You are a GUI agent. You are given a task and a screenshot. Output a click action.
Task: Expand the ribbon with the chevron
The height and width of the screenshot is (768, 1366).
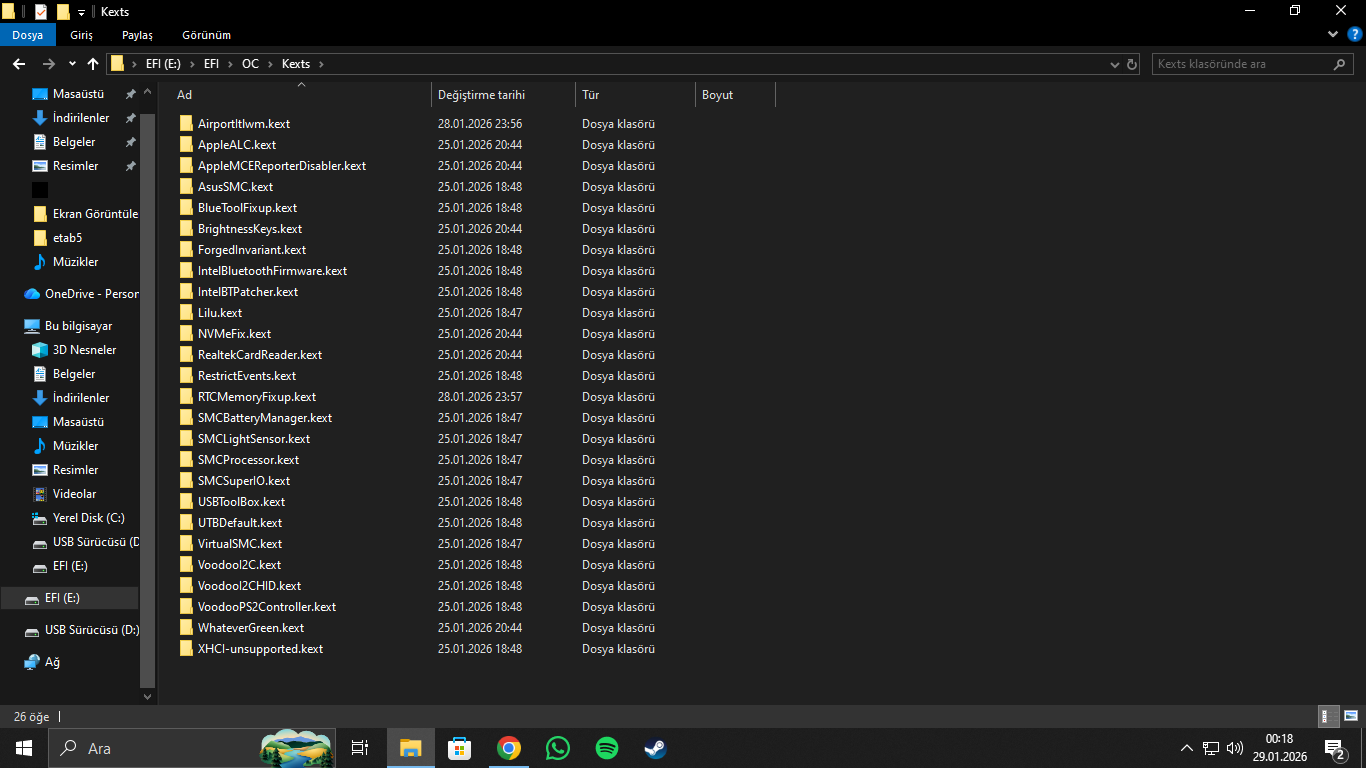point(1333,35)
